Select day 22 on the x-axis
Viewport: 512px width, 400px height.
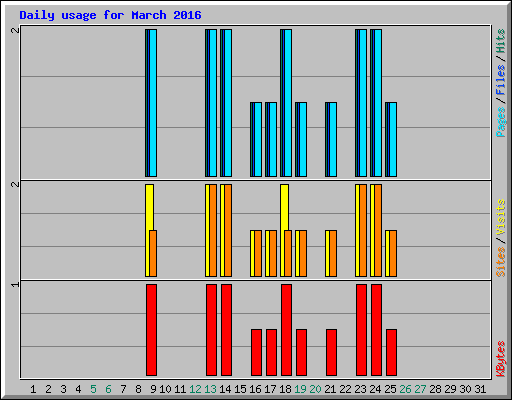tap(345, 389)
